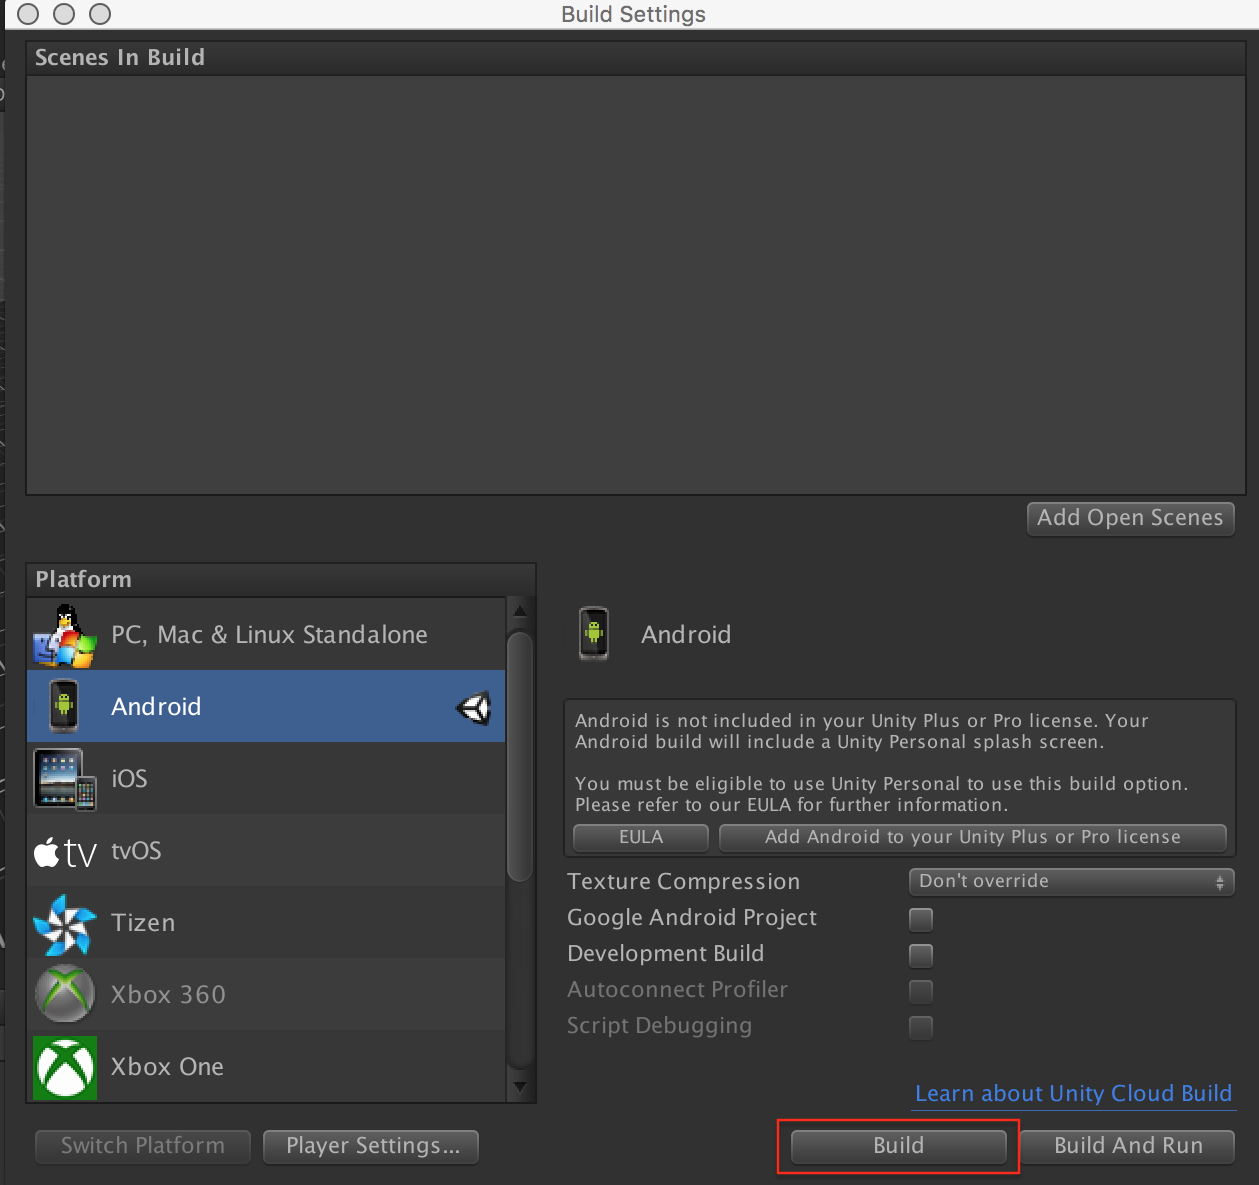Click the Build button
This screenshot has height=1185, width=1259.
[x=898, y=1146]
